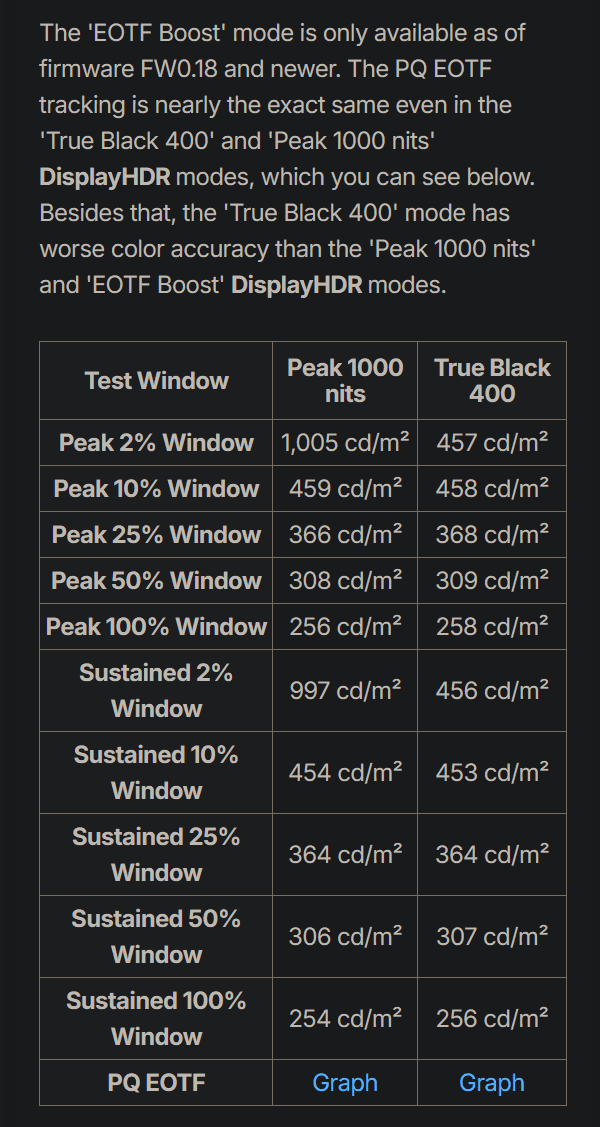Select the 'Sustained 10% Window' row label
This screenshot has width=600, height=1127.
click(156, 773)
